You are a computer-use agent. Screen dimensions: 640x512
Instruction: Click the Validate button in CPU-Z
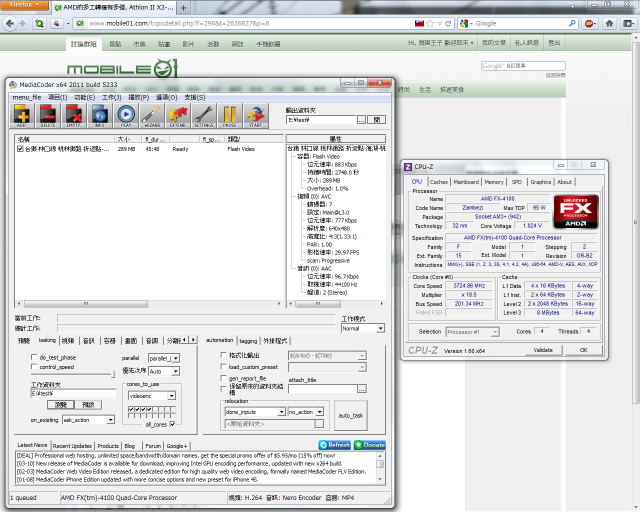(543, 350)
